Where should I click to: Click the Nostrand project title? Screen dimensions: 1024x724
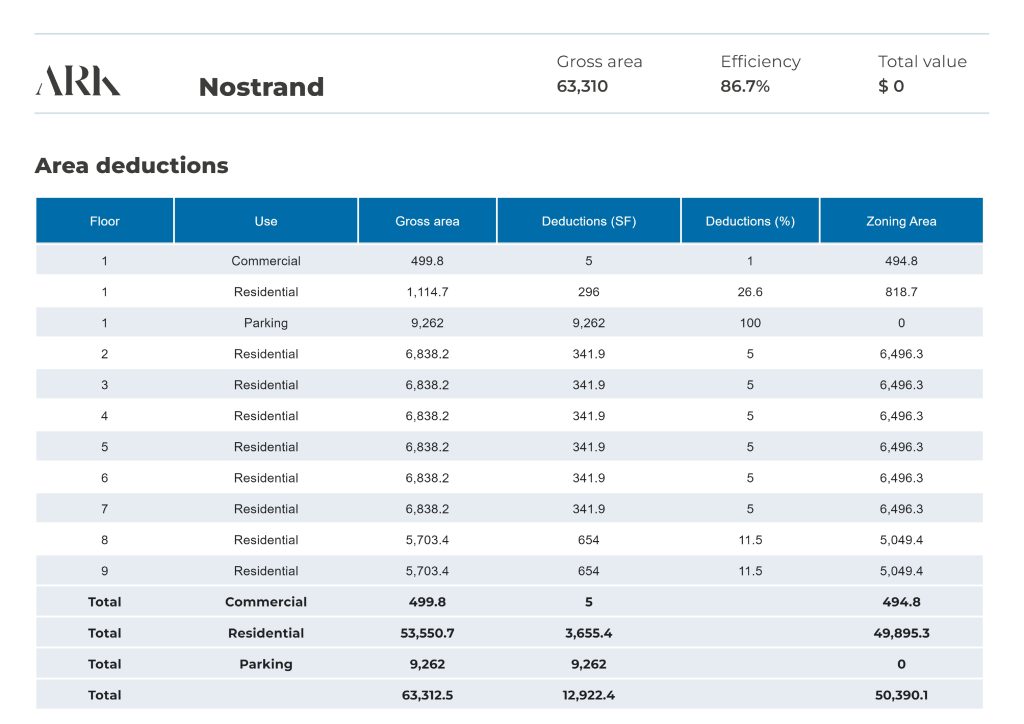point(261,87)
